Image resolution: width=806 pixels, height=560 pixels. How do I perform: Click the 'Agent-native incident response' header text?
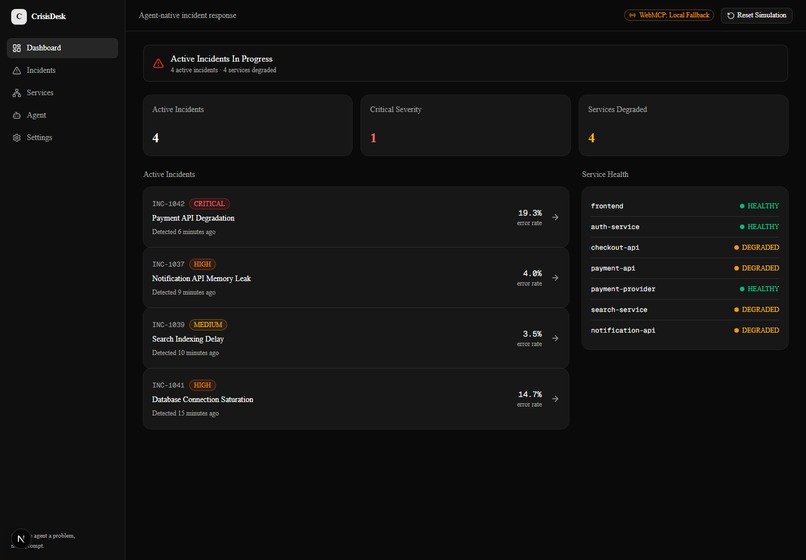click(x=188, y=15)
